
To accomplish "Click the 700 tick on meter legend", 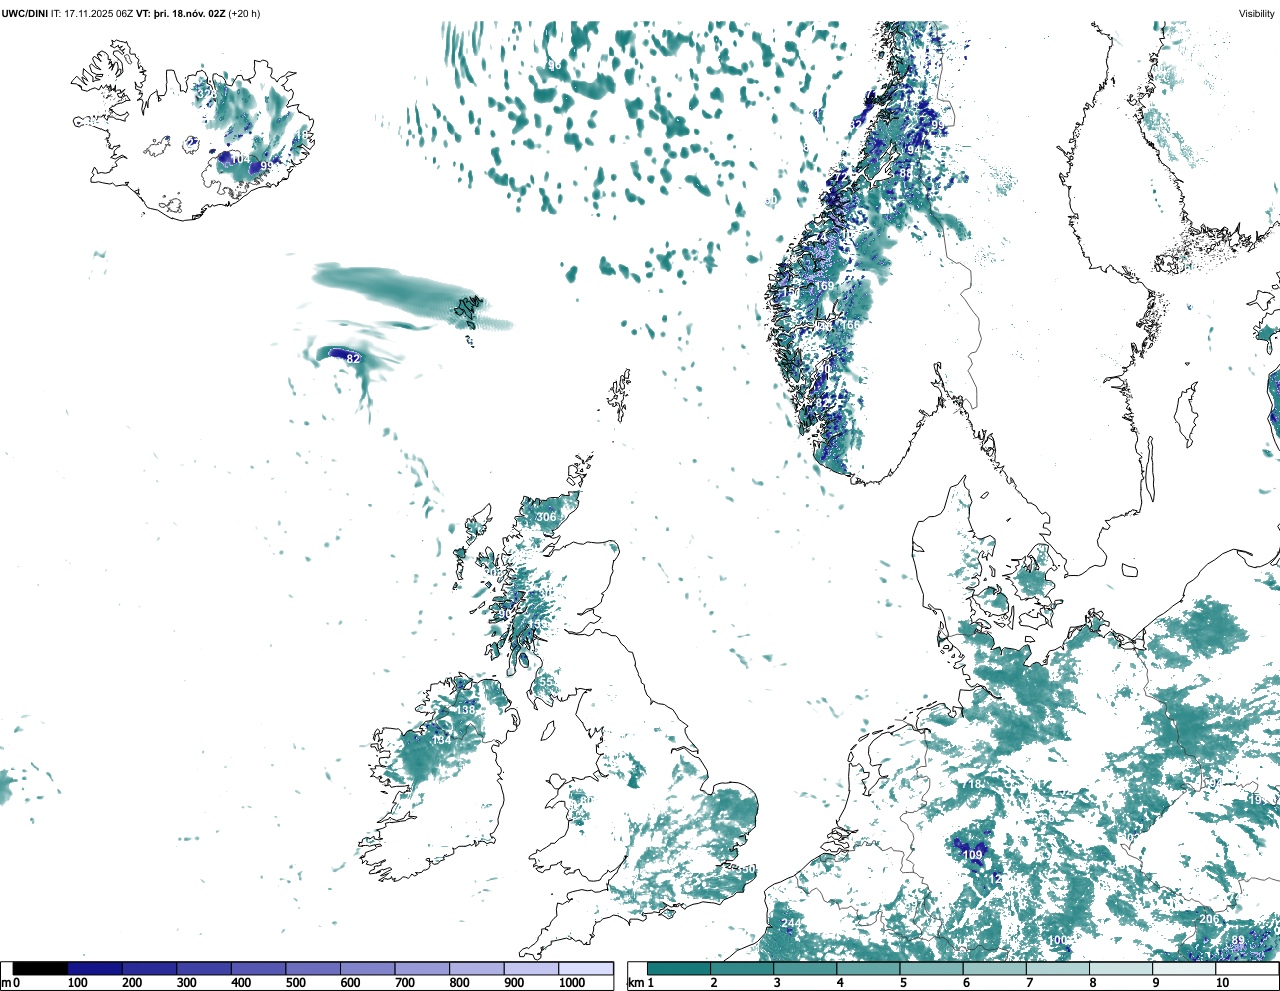I will (405, 983).
